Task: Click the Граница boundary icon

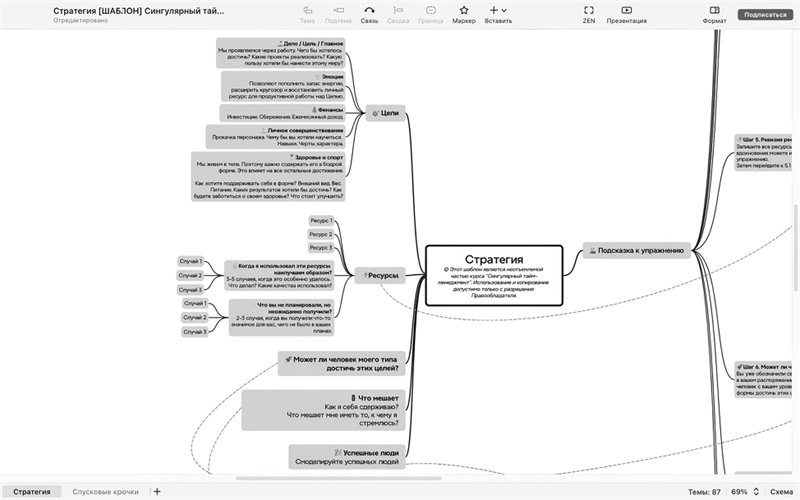Action: [430, 13]
